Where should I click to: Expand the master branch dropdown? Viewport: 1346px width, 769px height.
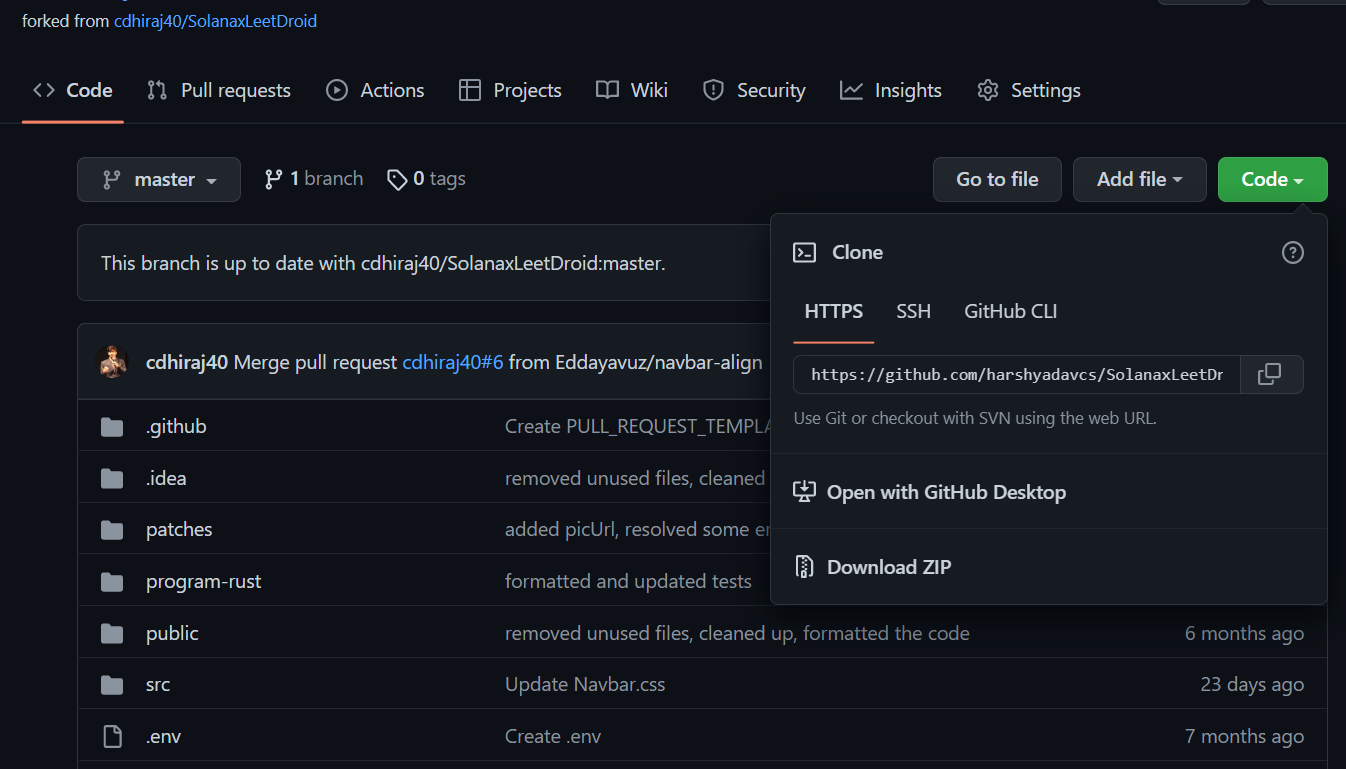pos(159,180)
